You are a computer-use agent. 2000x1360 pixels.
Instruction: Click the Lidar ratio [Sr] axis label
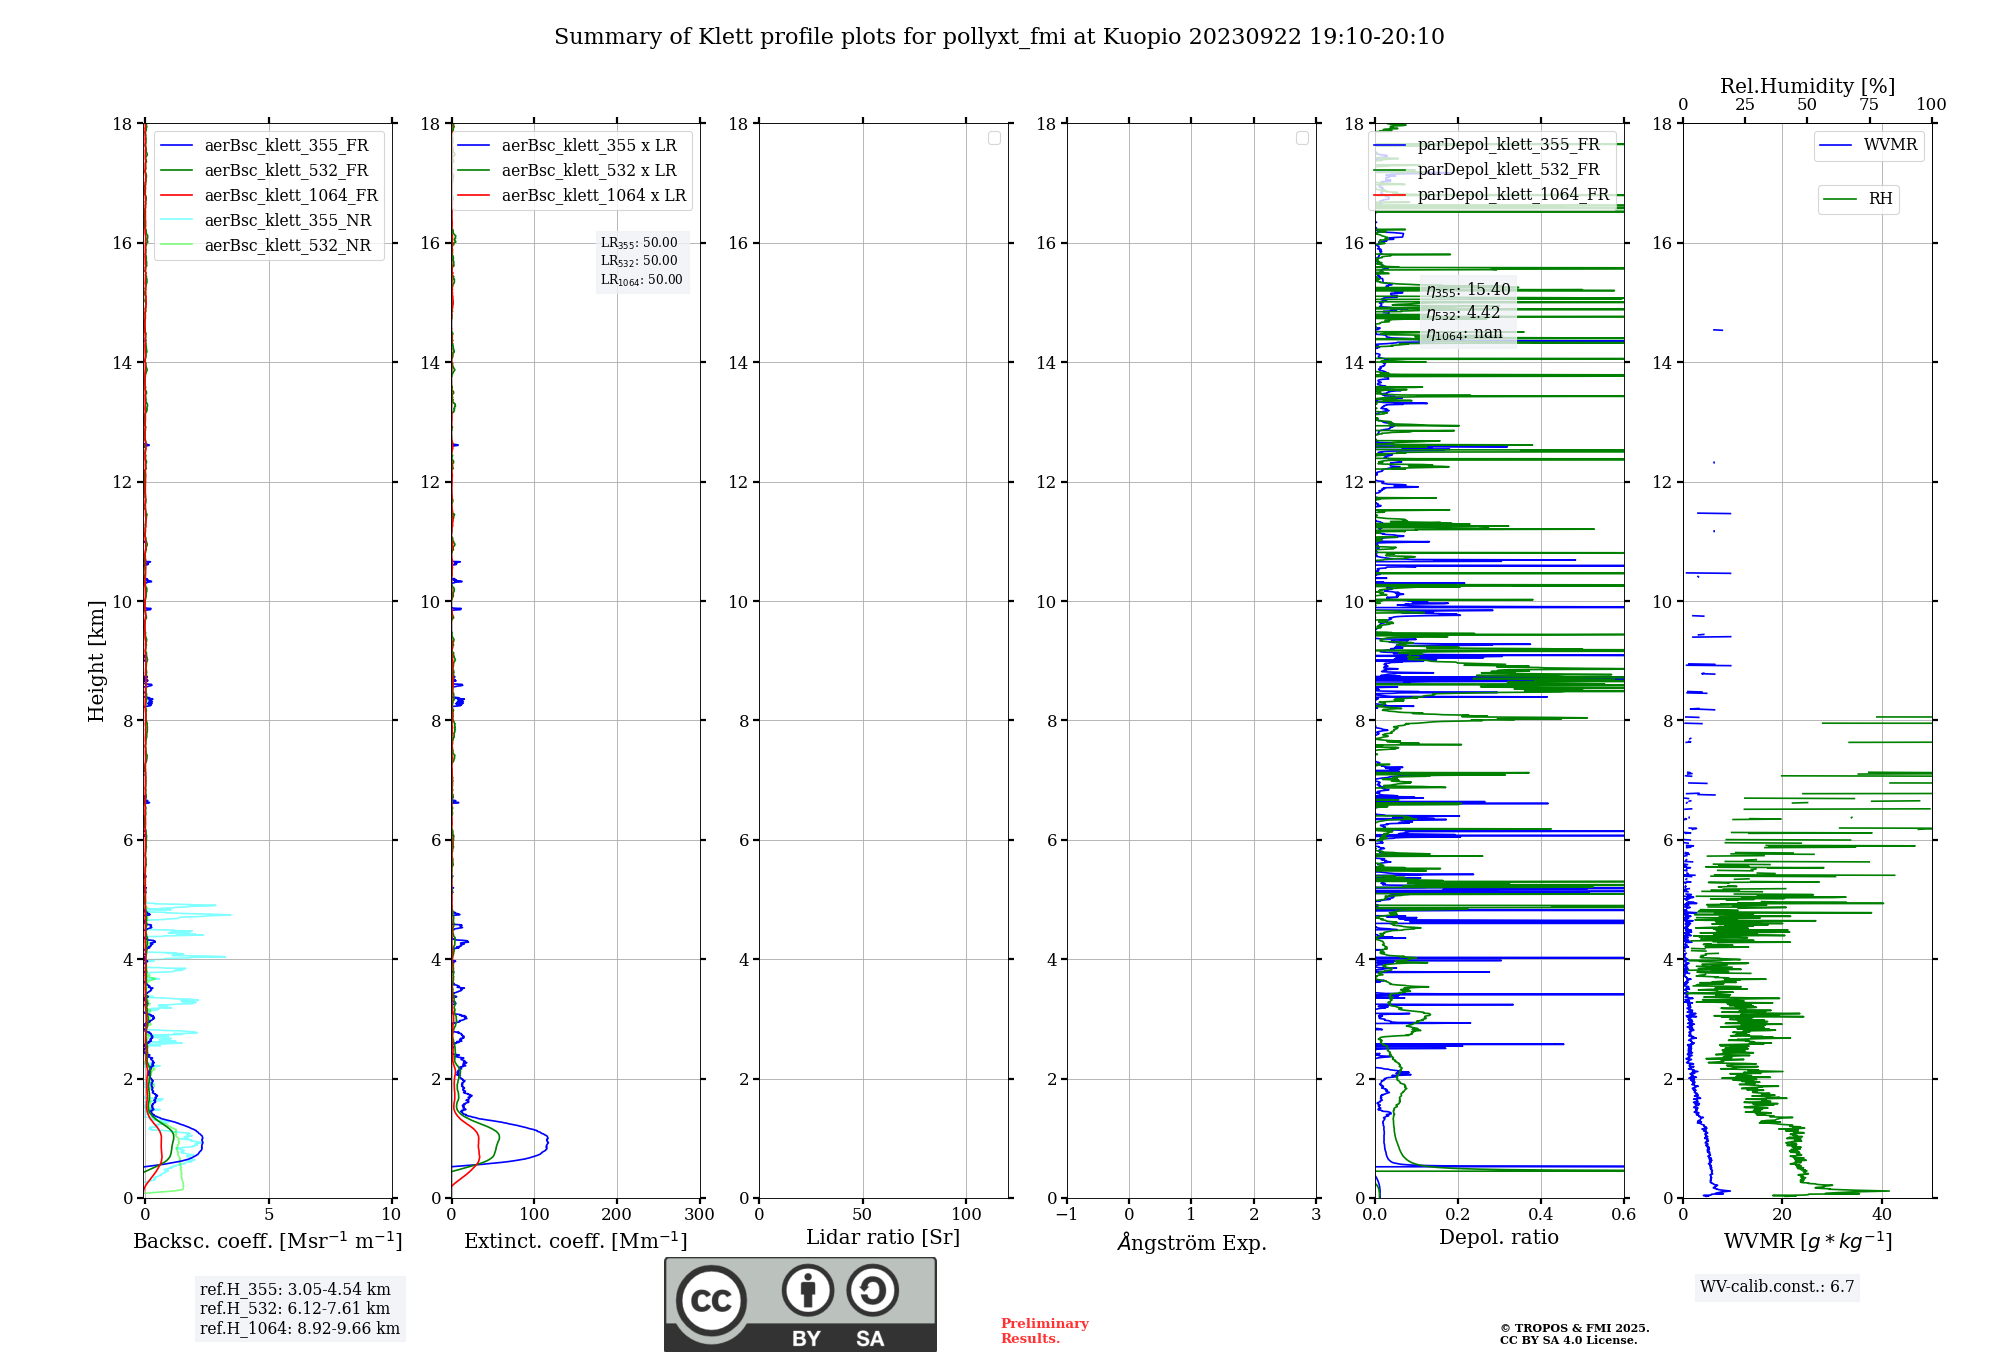coord(883,1238)
